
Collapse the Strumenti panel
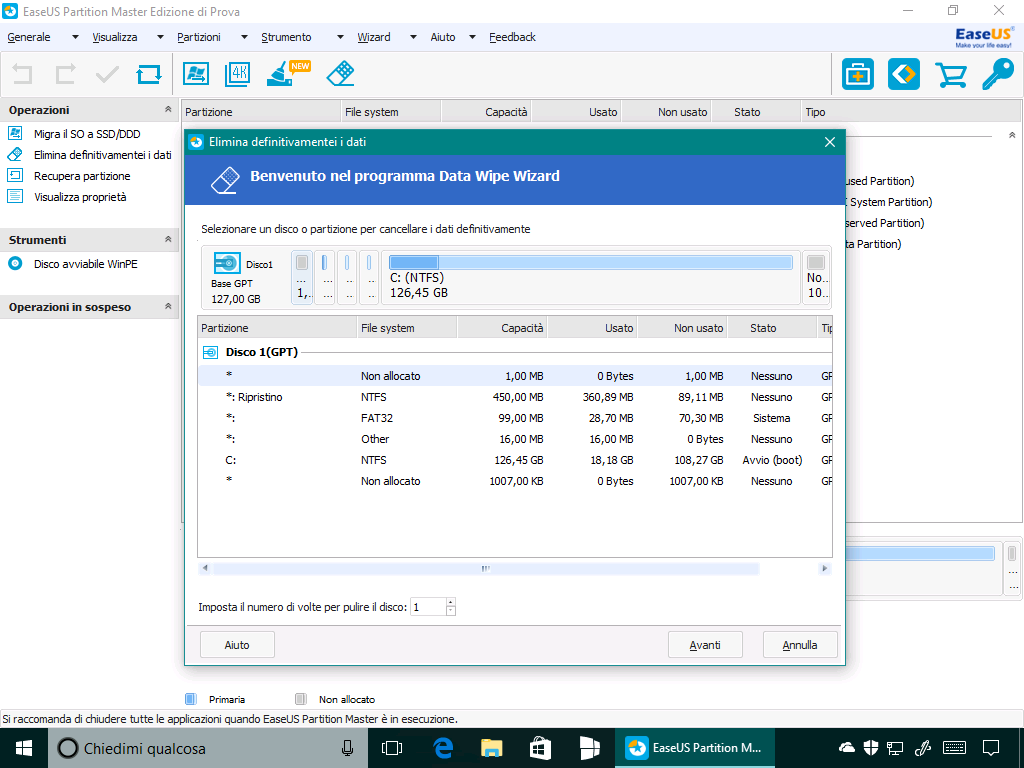coord(168,240)
